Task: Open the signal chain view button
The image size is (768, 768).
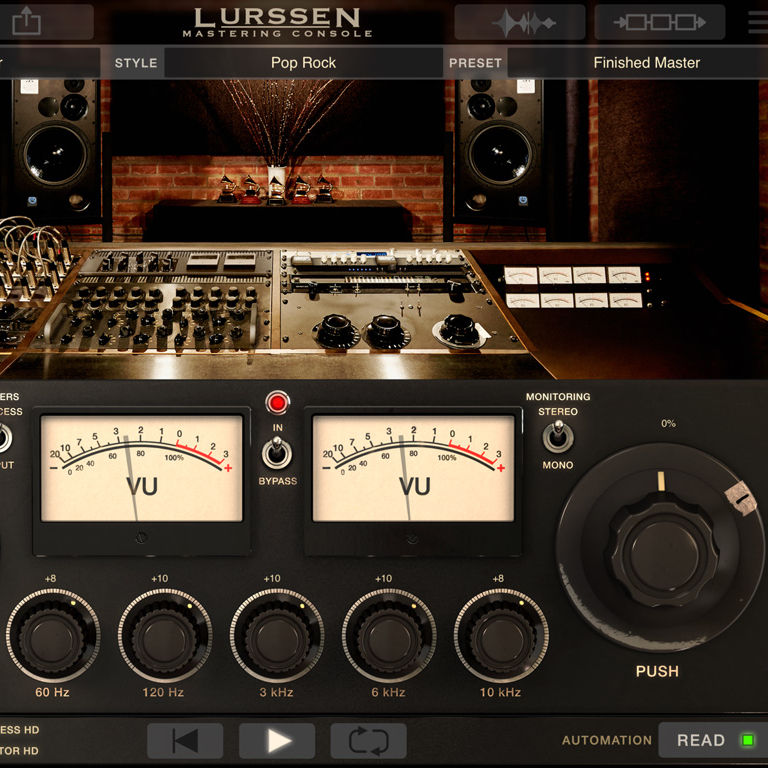Action: (659, 23)
